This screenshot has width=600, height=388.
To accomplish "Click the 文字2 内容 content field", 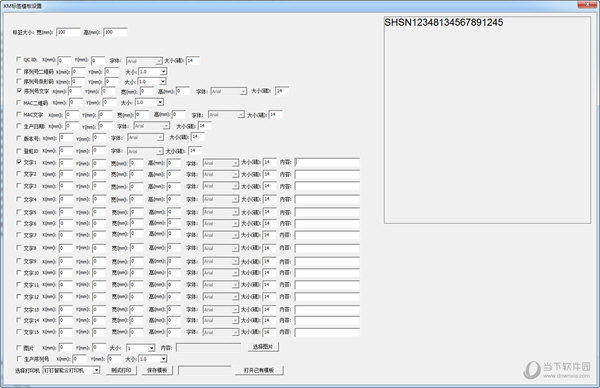I will click(x=327, y=174).
